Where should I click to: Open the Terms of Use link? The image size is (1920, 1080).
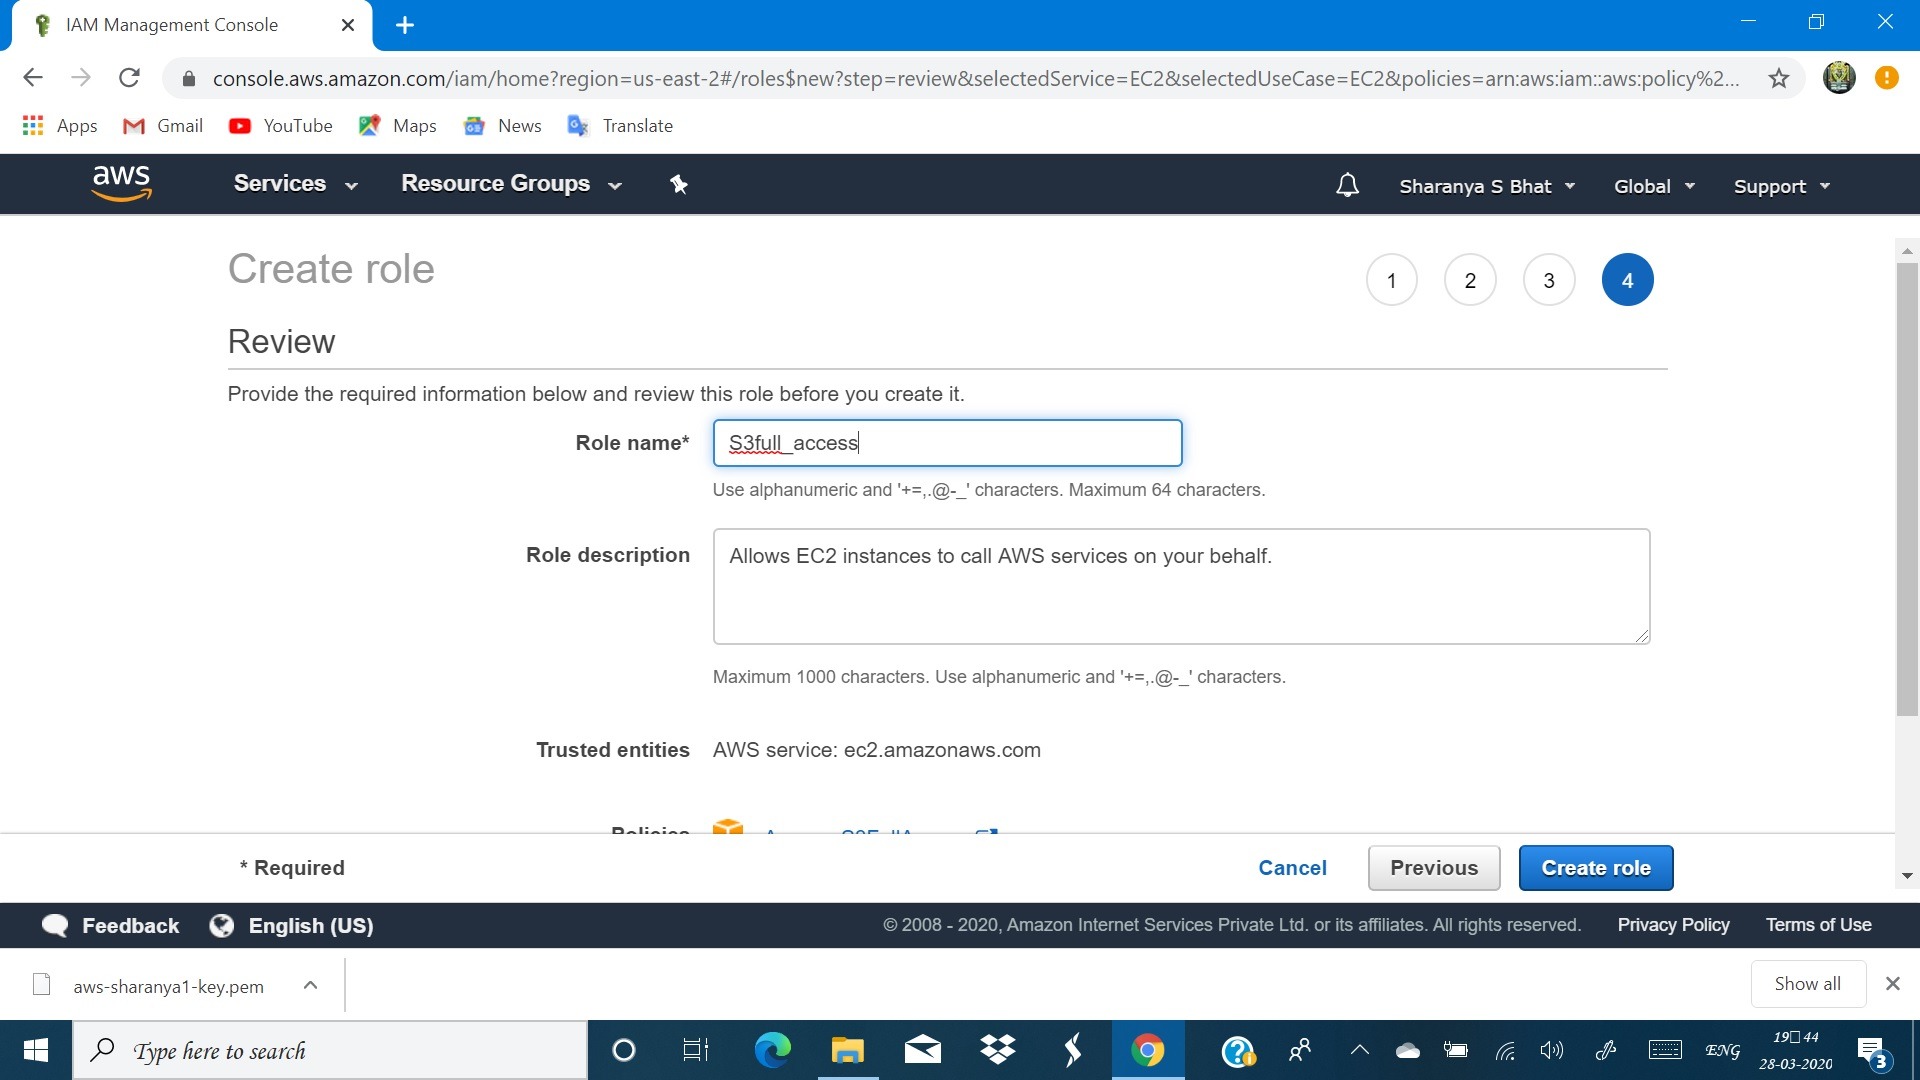click(x=1818, y=925)
